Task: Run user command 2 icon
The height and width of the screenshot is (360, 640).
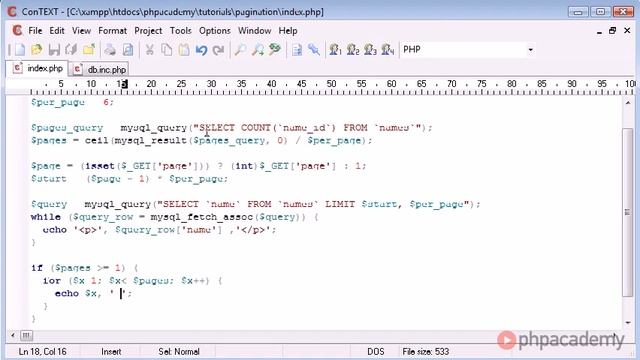Action: (x=353, y=50)
